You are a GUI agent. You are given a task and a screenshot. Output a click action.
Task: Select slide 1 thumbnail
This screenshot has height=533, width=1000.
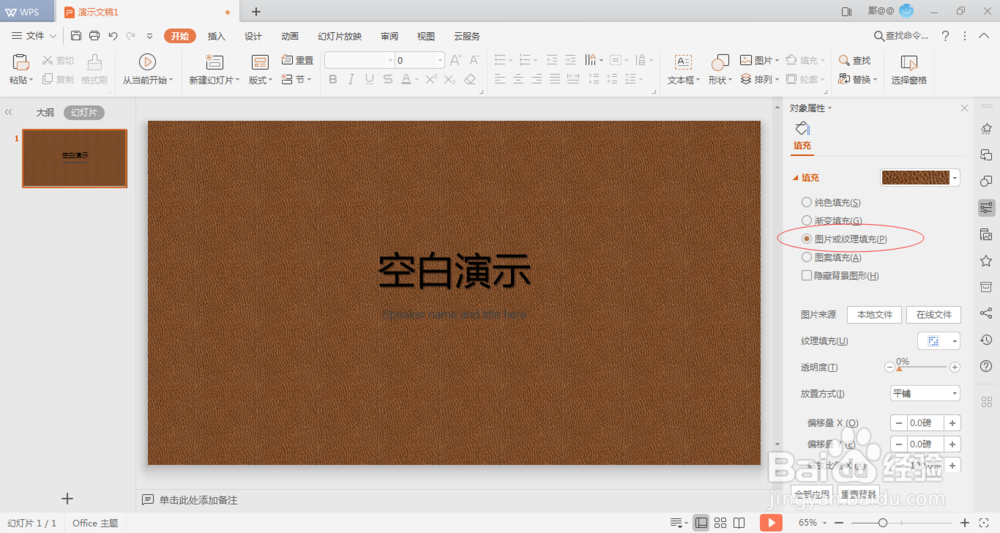click(75, 158)
